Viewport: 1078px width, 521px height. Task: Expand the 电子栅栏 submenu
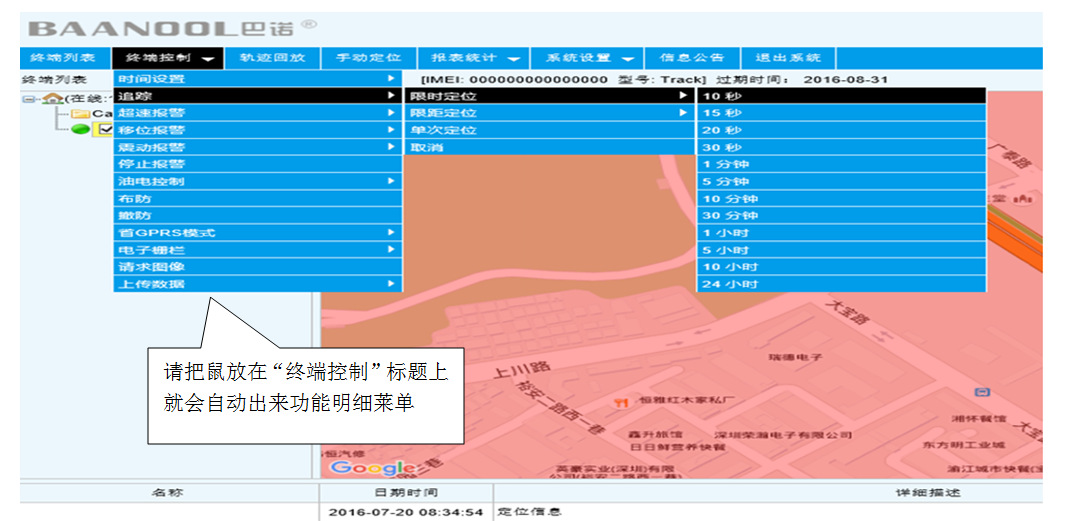(x=258, y=250)
